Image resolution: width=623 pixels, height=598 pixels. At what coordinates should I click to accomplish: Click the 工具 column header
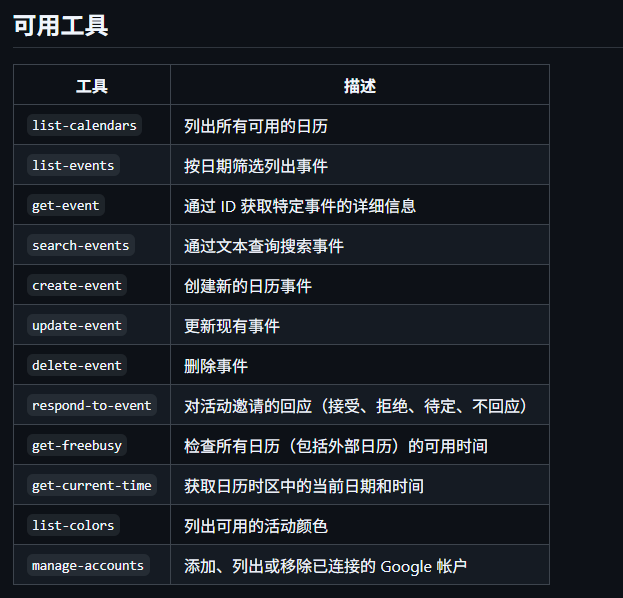click(x=92, y=86)
